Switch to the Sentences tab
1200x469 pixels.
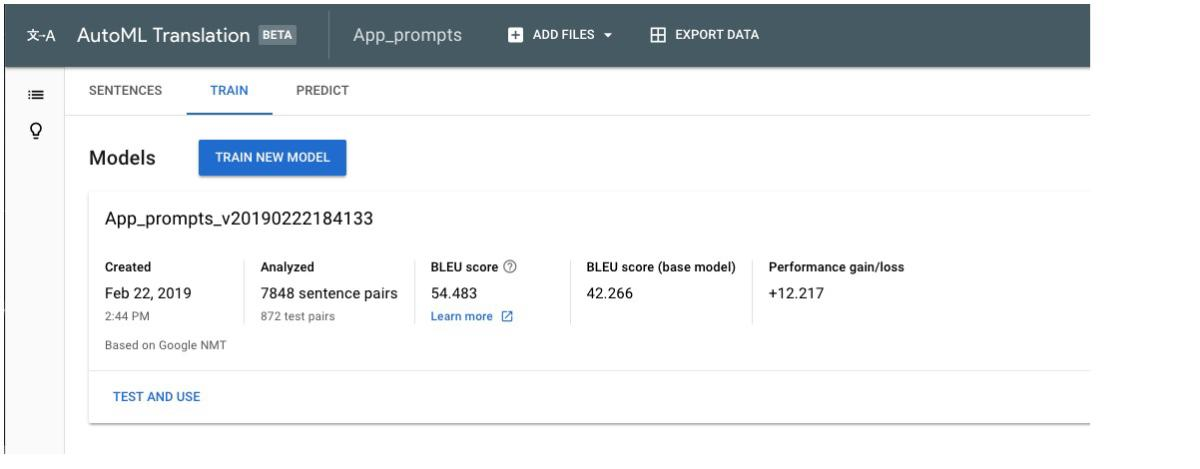pyautogui.click(x=125, y=90)
